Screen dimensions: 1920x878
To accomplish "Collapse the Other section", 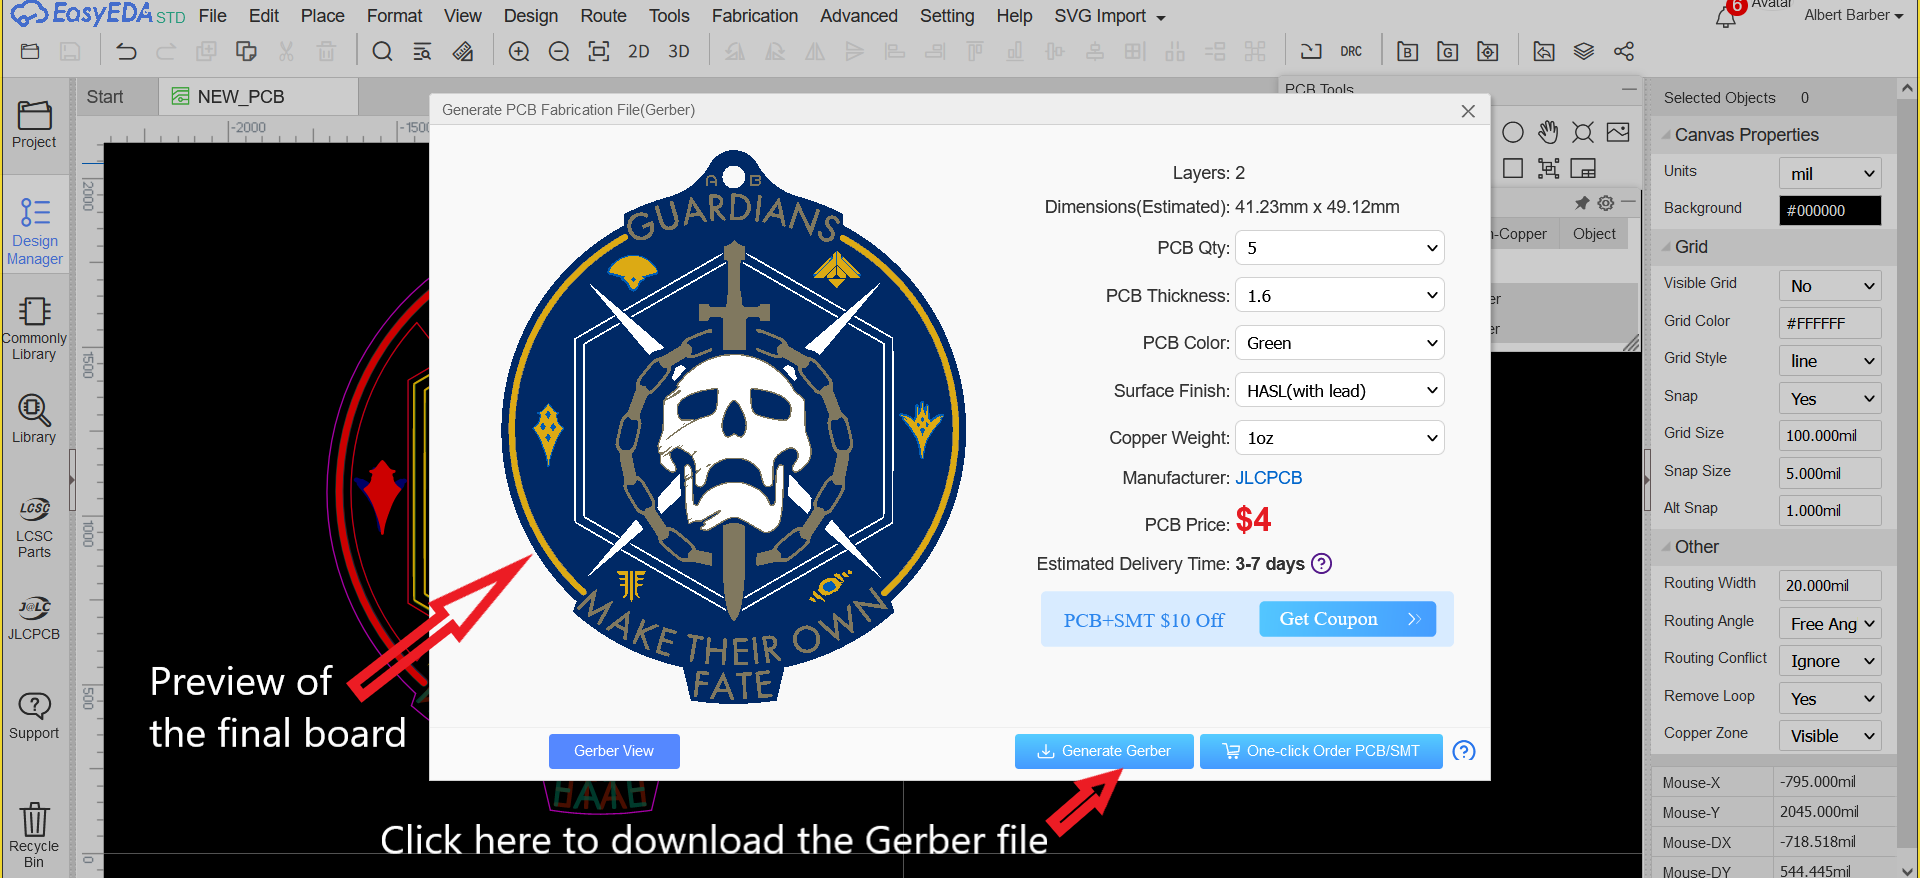I will point(1667,547).
